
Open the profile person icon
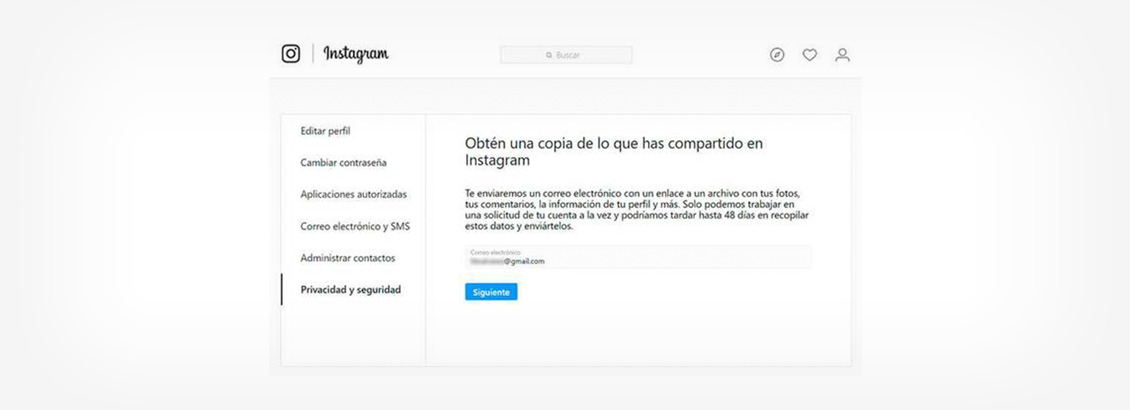842,55
